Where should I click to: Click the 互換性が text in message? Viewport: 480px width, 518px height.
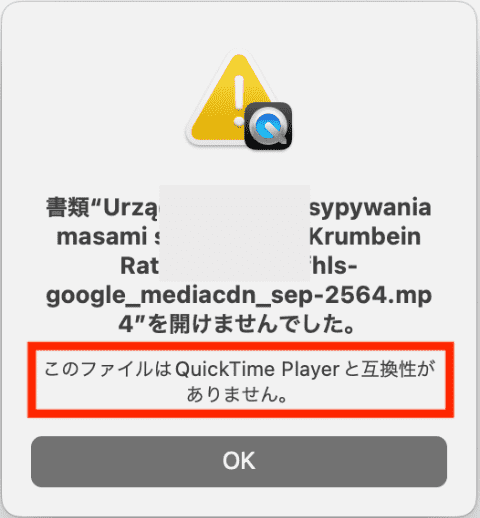(x=399, y=369)
